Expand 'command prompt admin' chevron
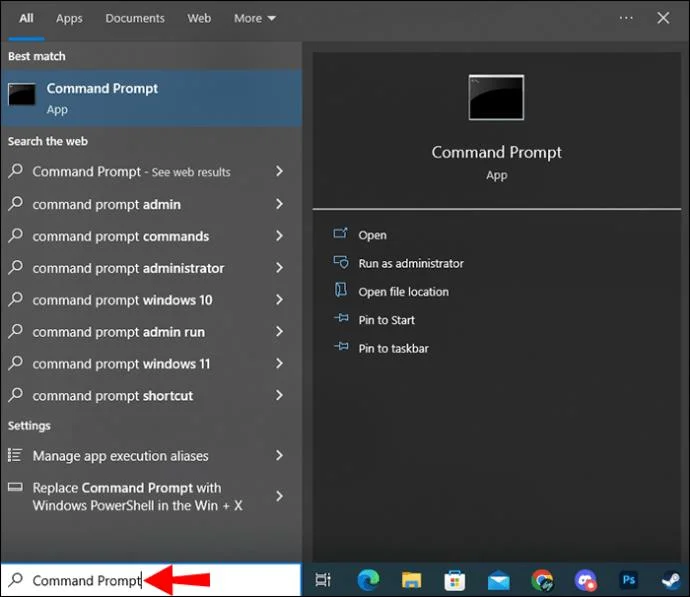 point(279,204)
